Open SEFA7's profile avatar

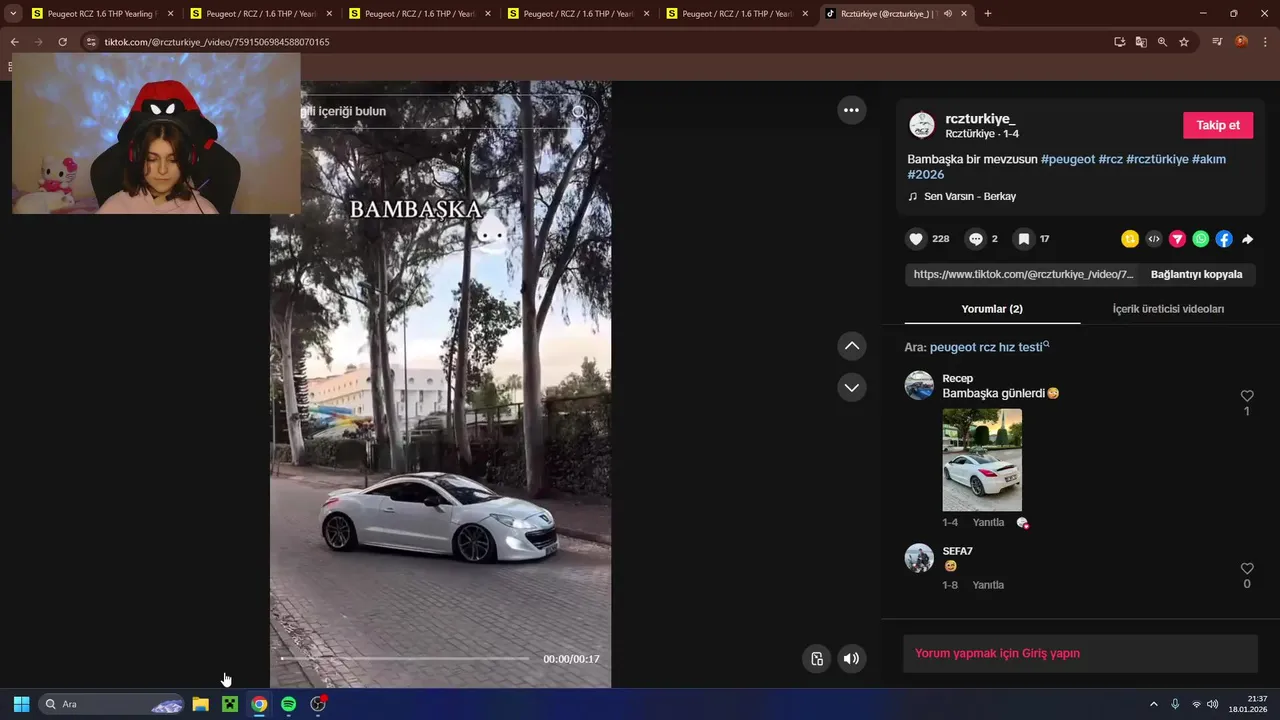click(x=919, y=558)
